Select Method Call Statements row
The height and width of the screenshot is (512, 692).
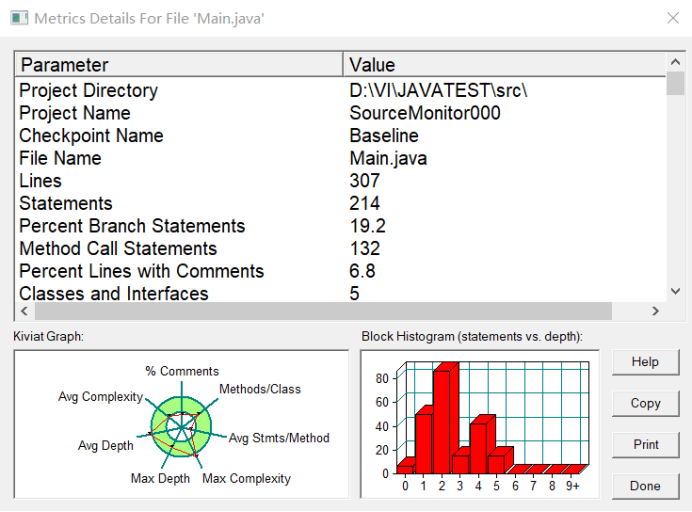[340, 248]
